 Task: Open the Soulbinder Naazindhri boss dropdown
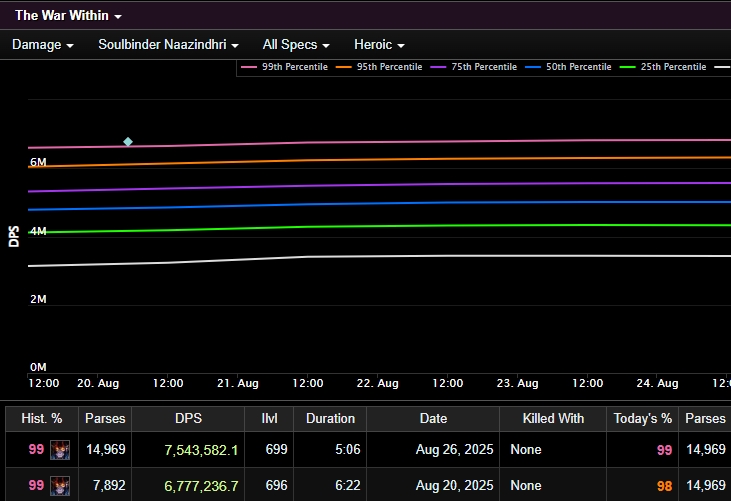(x=168, y=45)
